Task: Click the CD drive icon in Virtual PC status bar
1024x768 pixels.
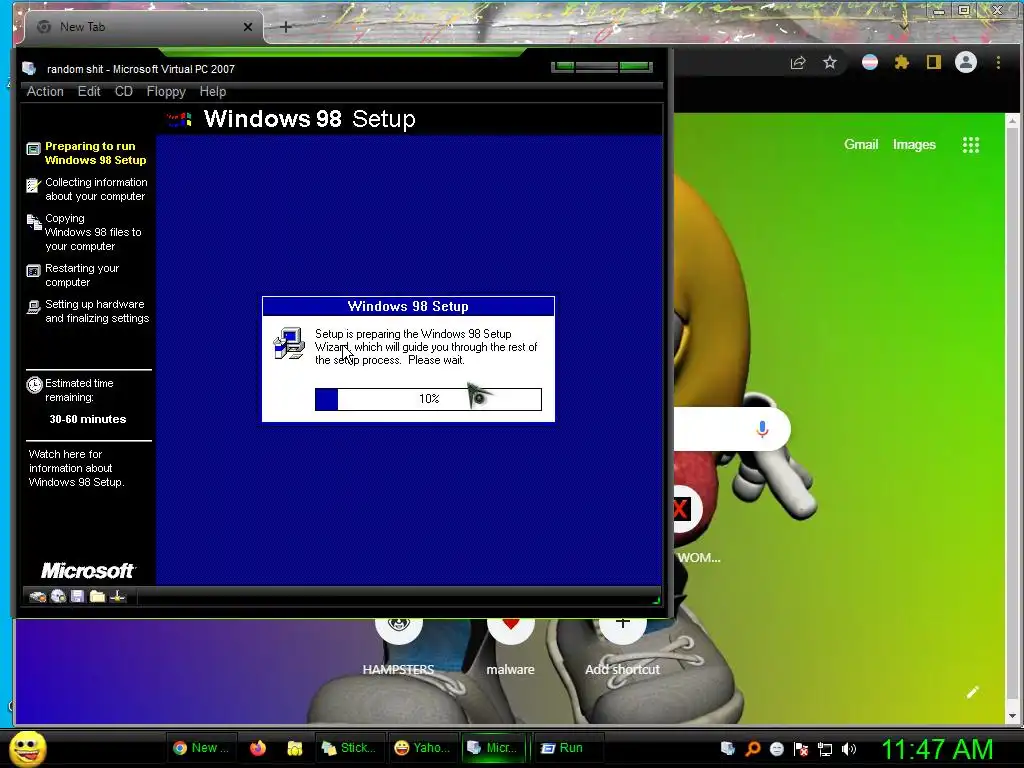Action: (x=58, y=596)
